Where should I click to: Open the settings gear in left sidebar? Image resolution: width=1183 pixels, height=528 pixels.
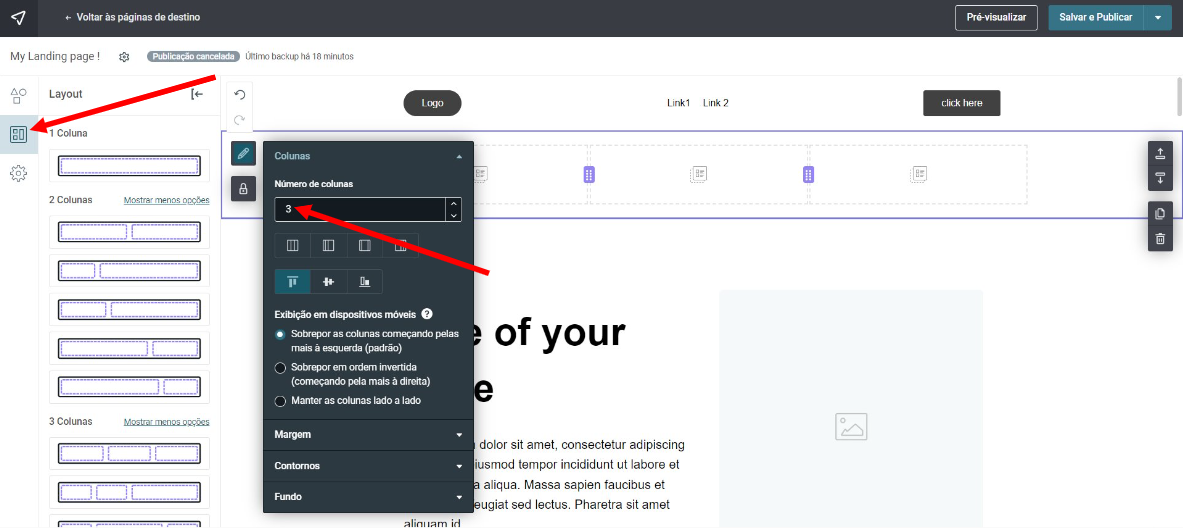tap(19, 173)
